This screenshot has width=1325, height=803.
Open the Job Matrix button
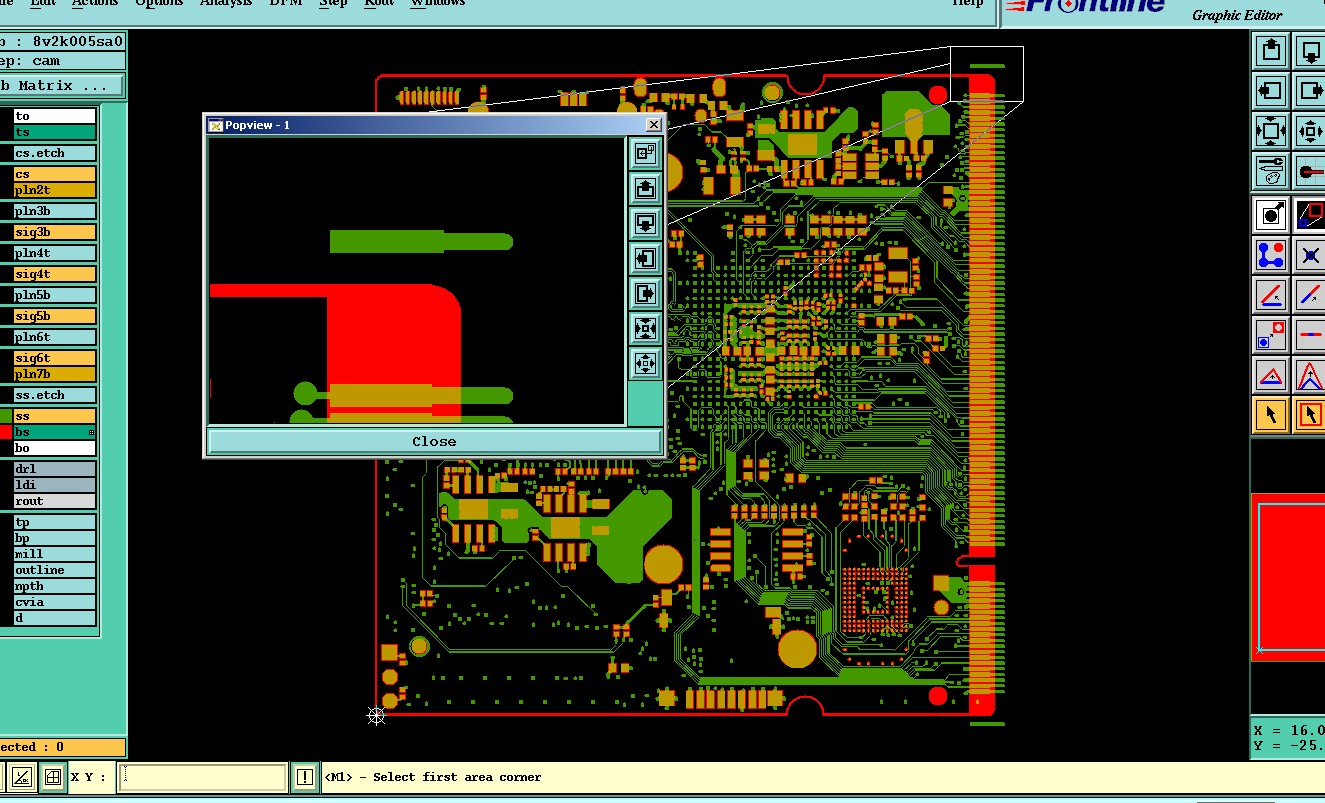(61, 86)
